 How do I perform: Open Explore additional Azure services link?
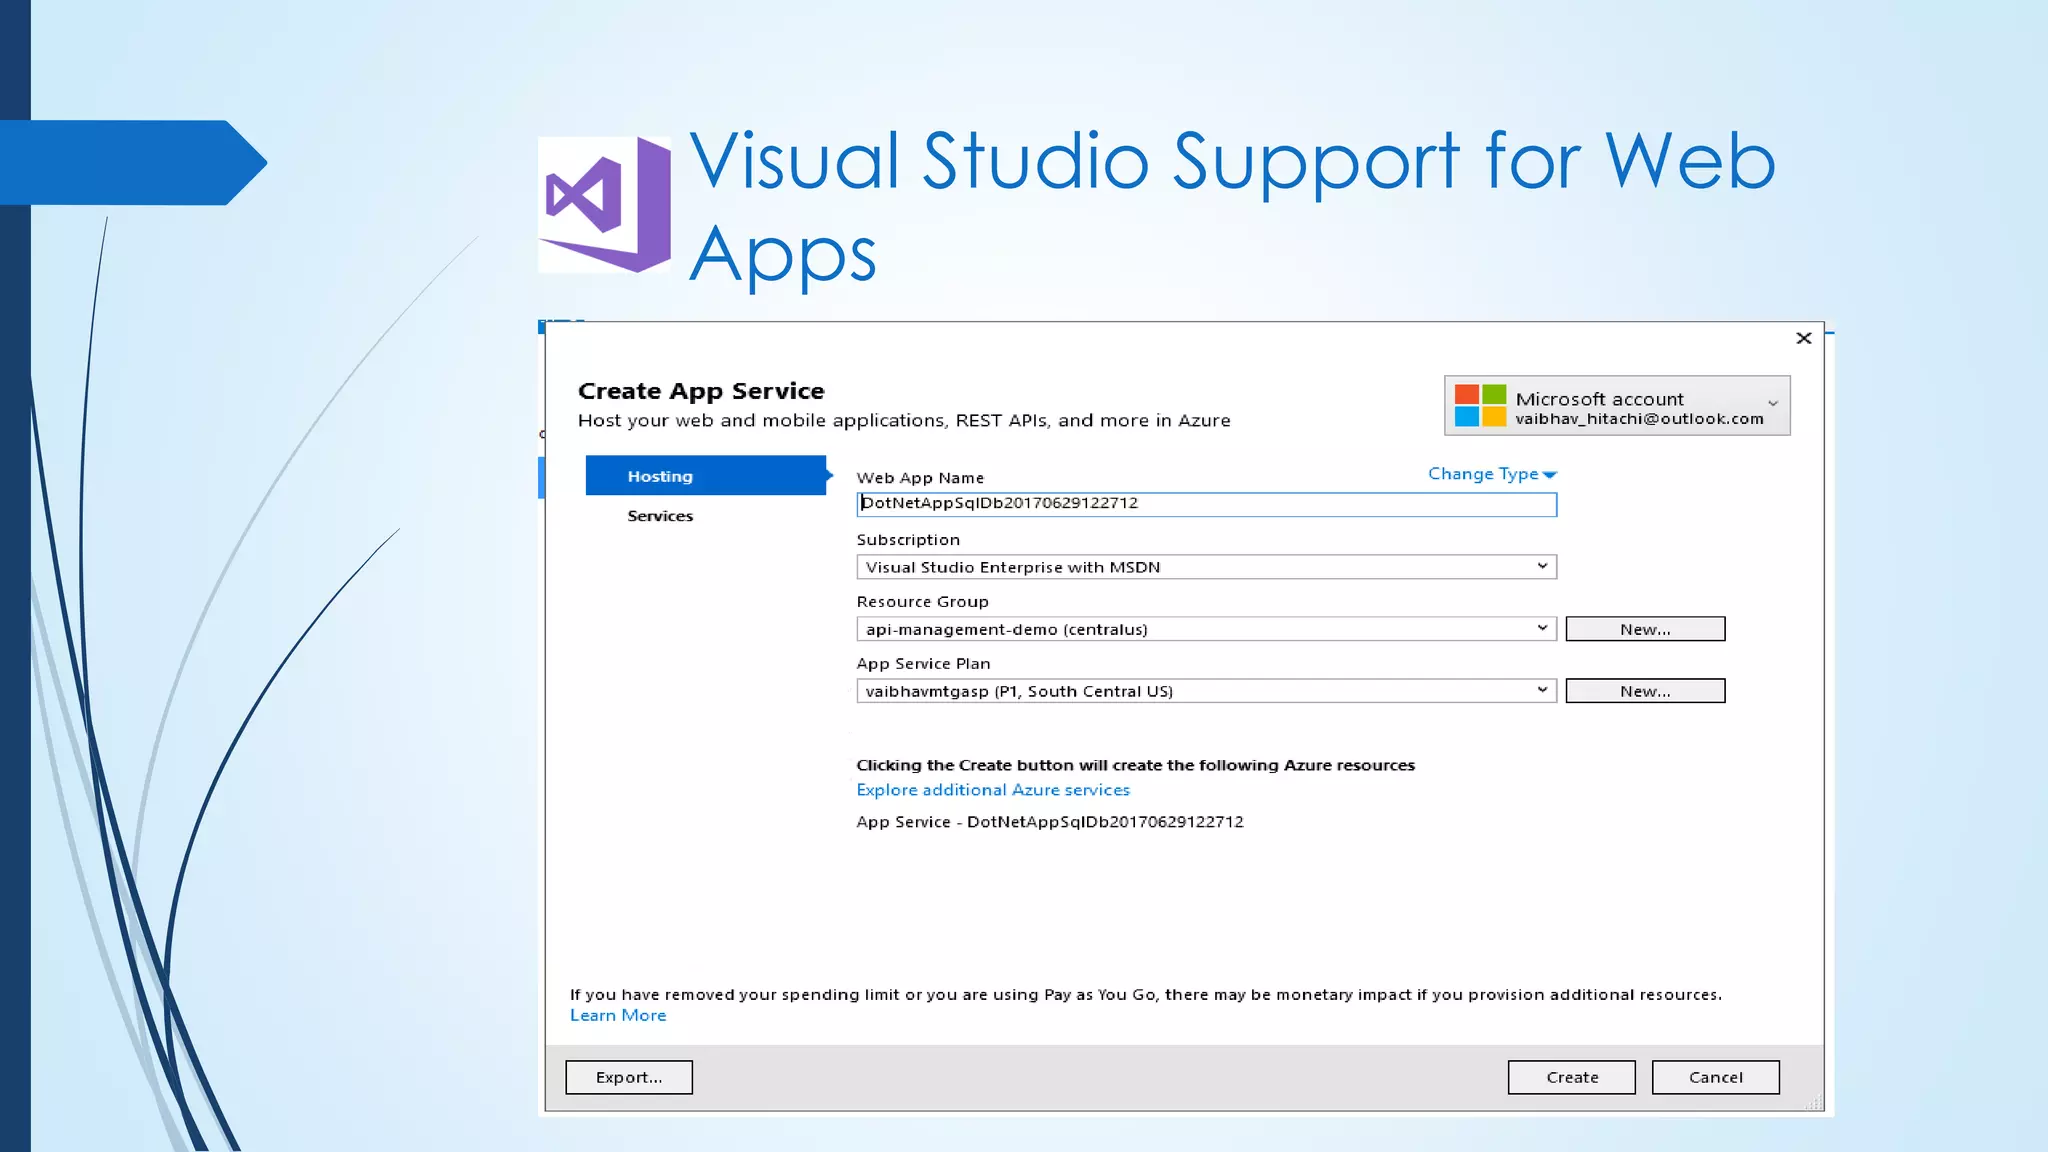pyautogui.click(x=993, y=790)
